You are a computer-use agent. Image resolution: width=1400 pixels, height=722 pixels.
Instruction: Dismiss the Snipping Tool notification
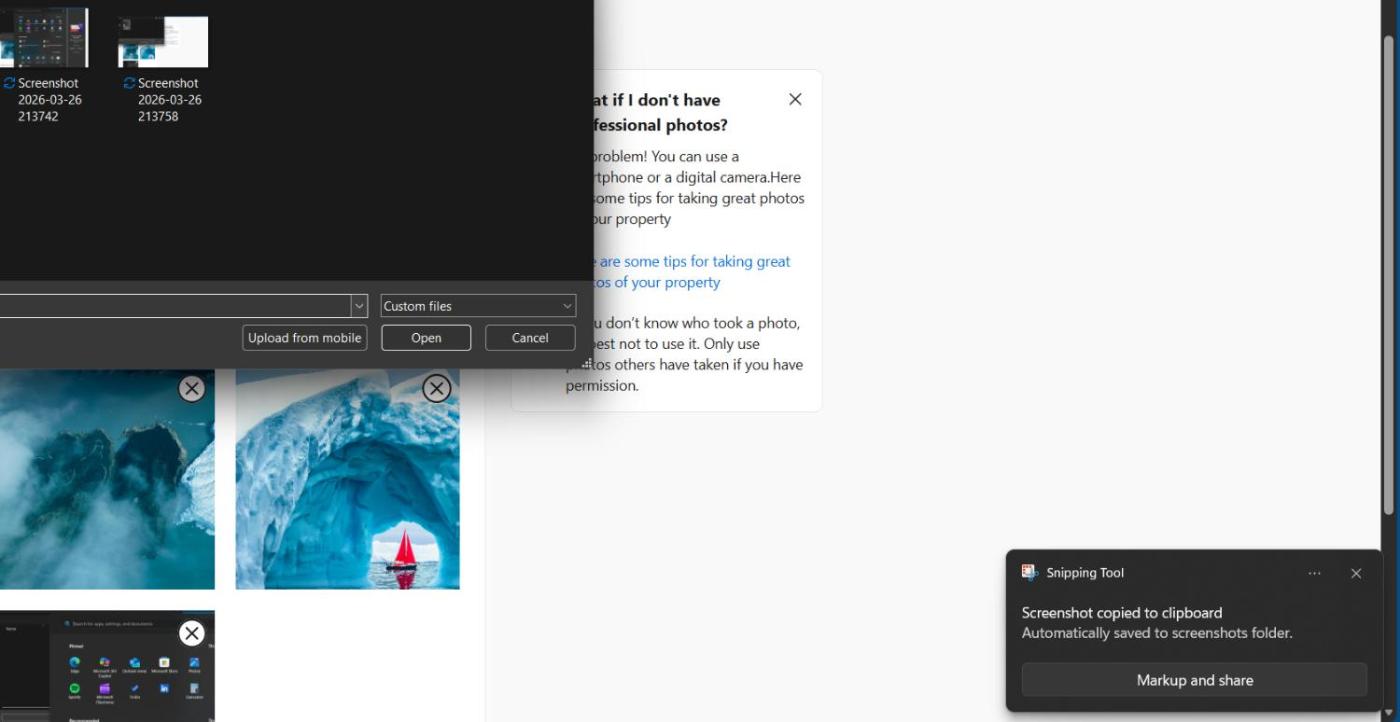tap(1356, 573)
